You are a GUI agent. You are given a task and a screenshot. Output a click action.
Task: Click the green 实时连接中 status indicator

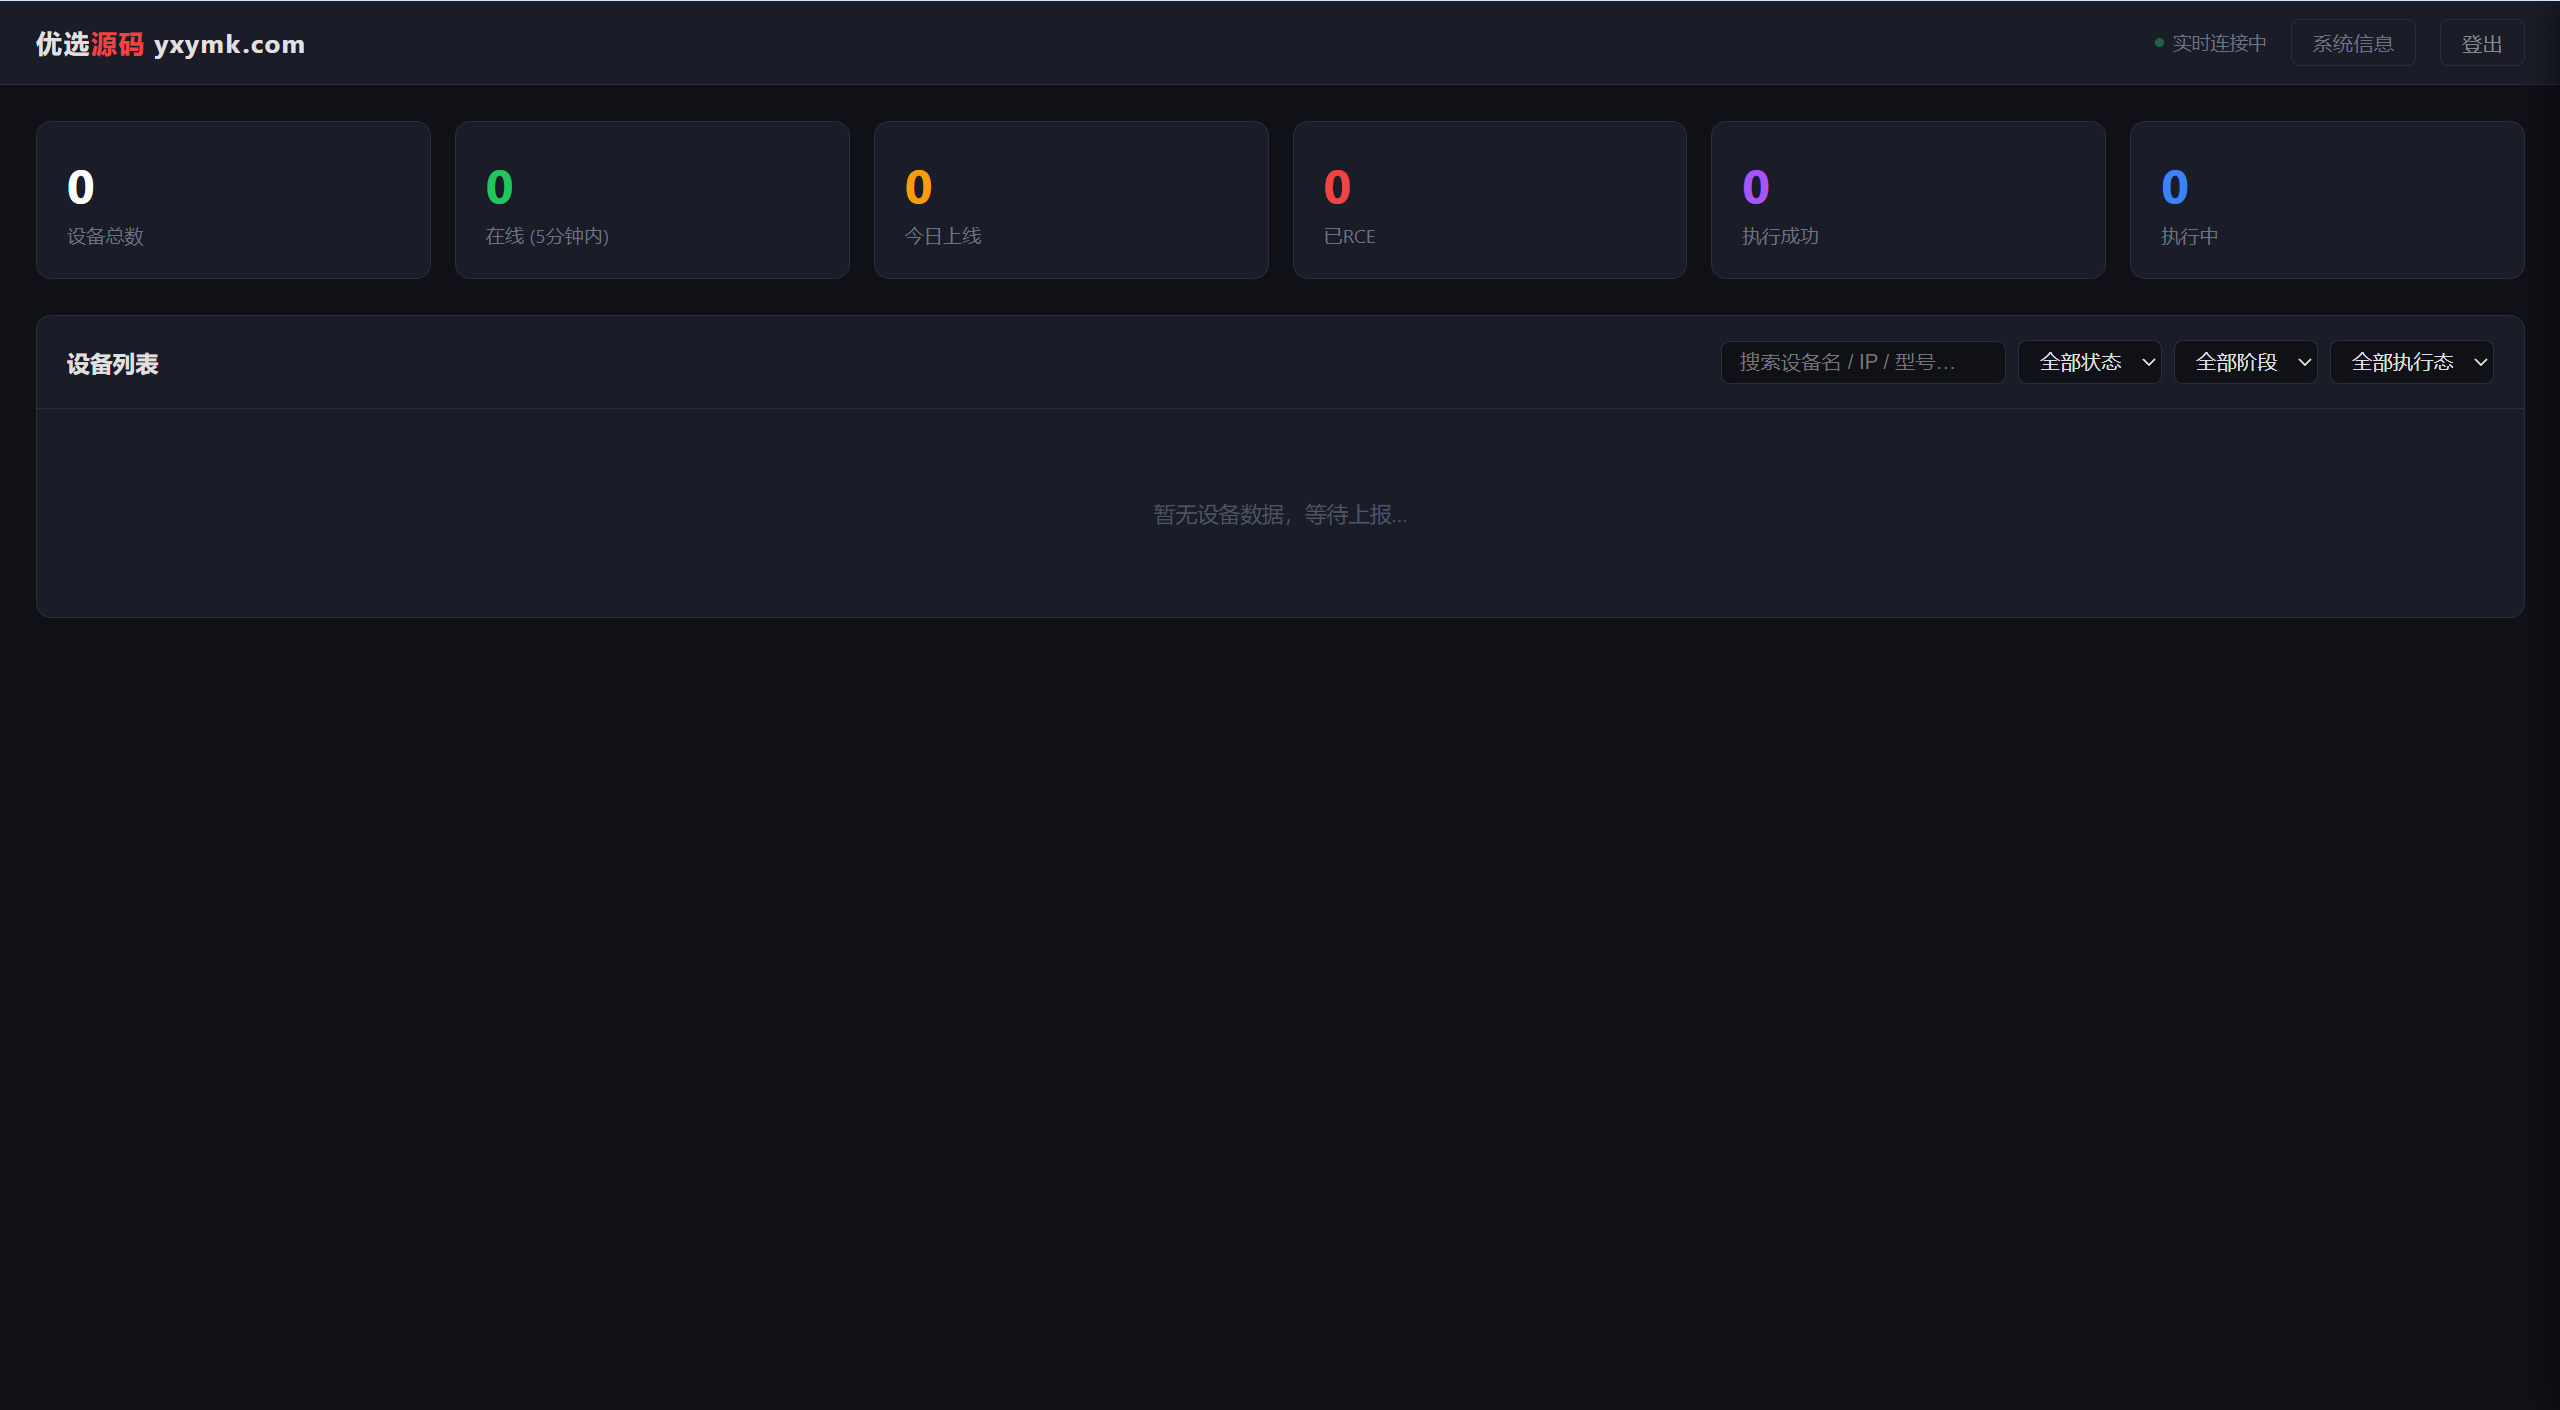[x=2210, y=43]
